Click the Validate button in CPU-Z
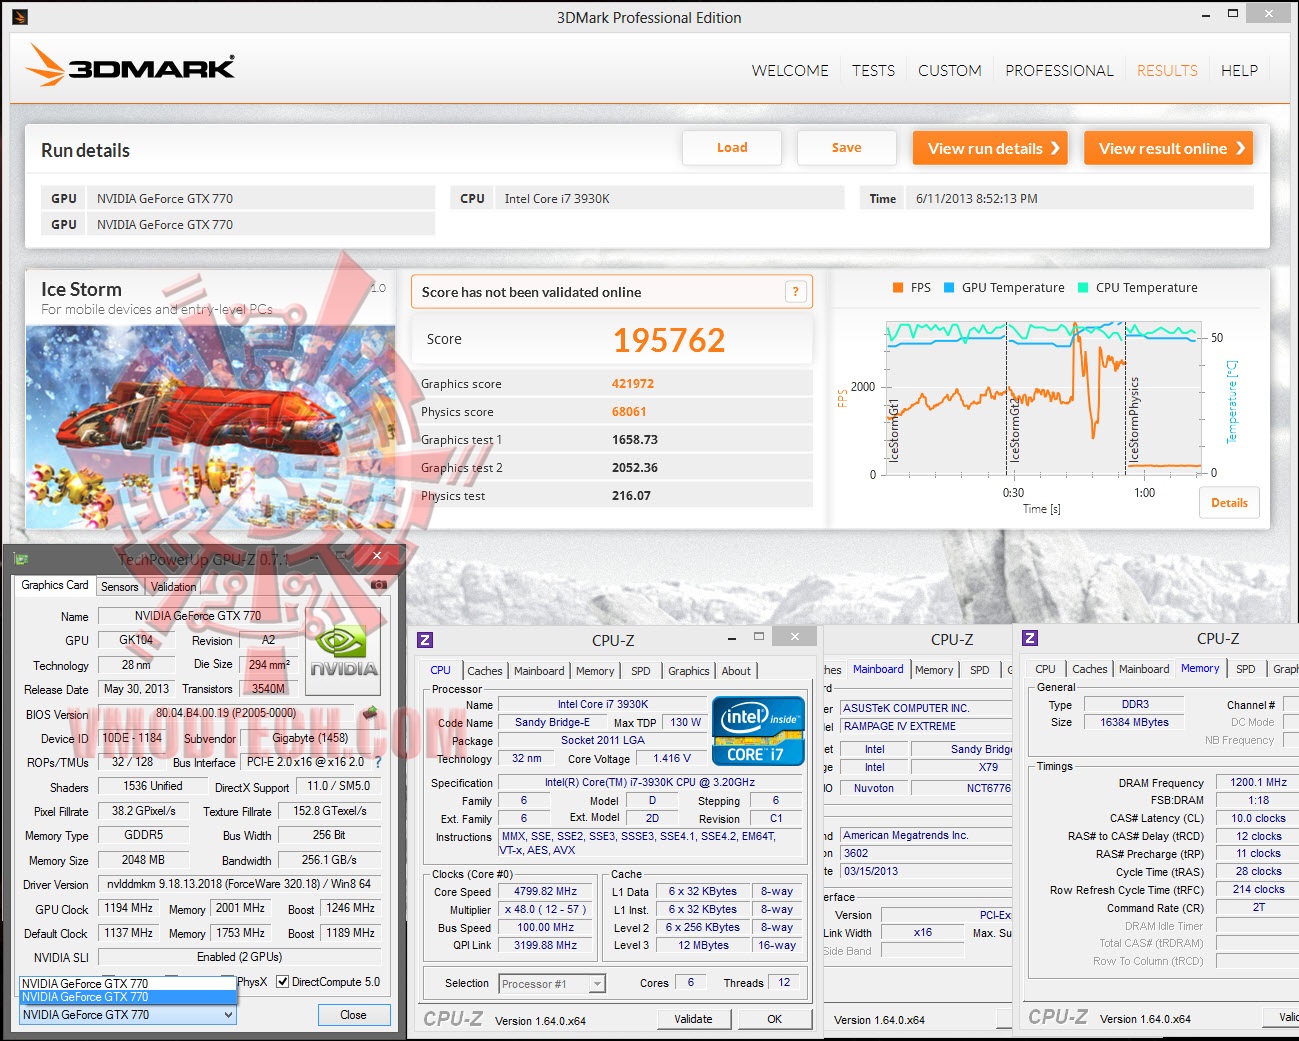This screenshot has width=1299, height=1041. pos(693,1019)
